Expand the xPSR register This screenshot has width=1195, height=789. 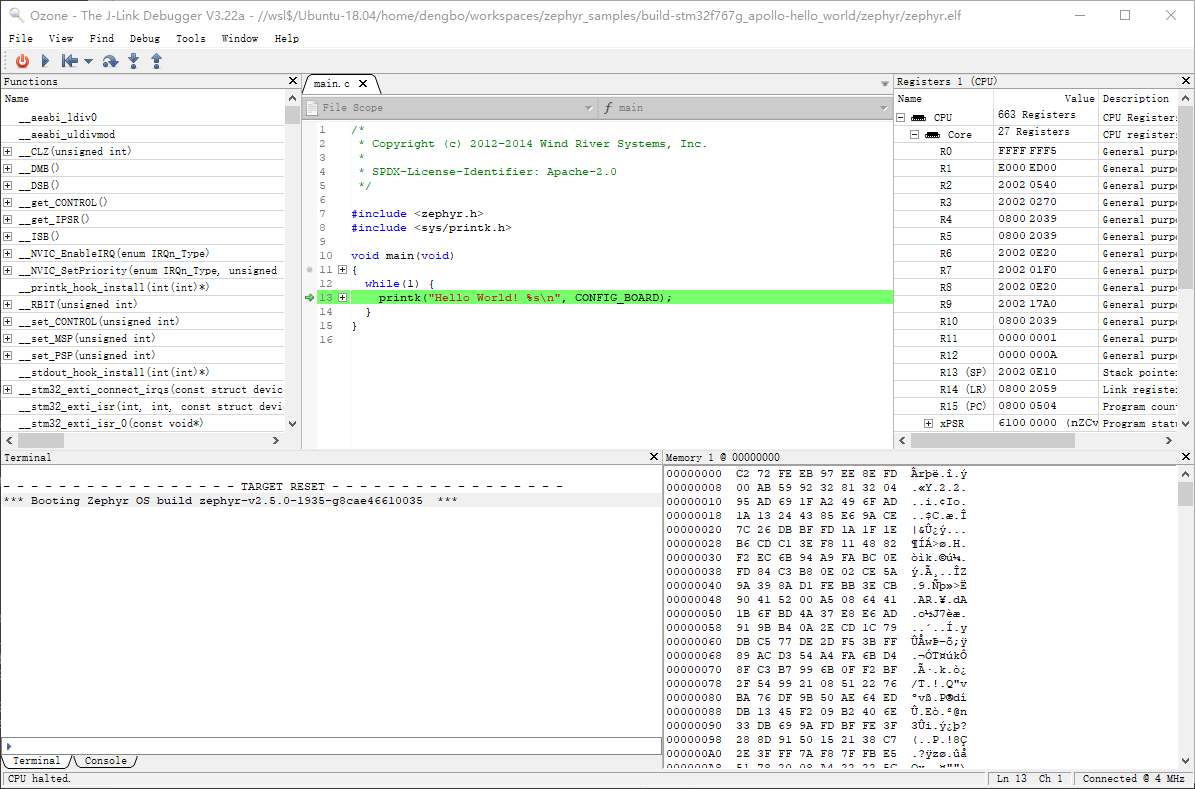(928, 423)
